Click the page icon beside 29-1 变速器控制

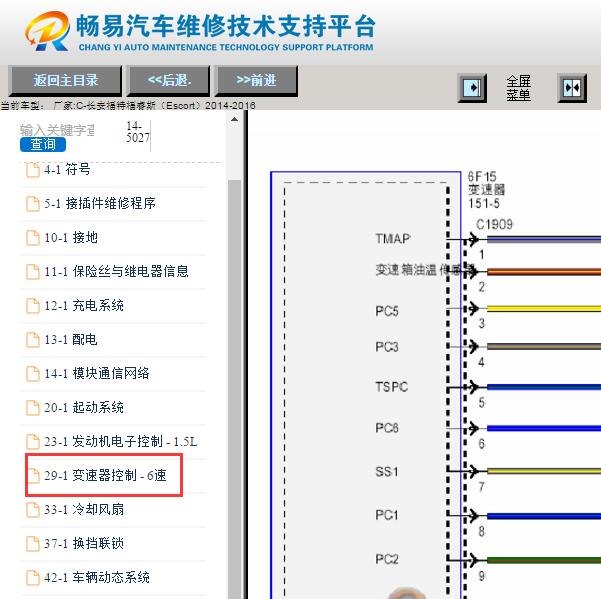click(33, 476)
